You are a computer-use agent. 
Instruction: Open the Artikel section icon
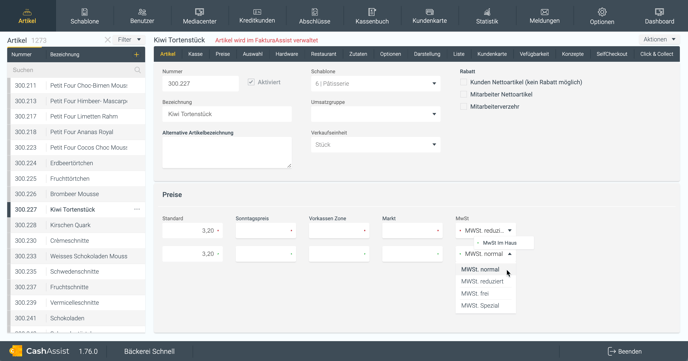[x=27, y=12]
